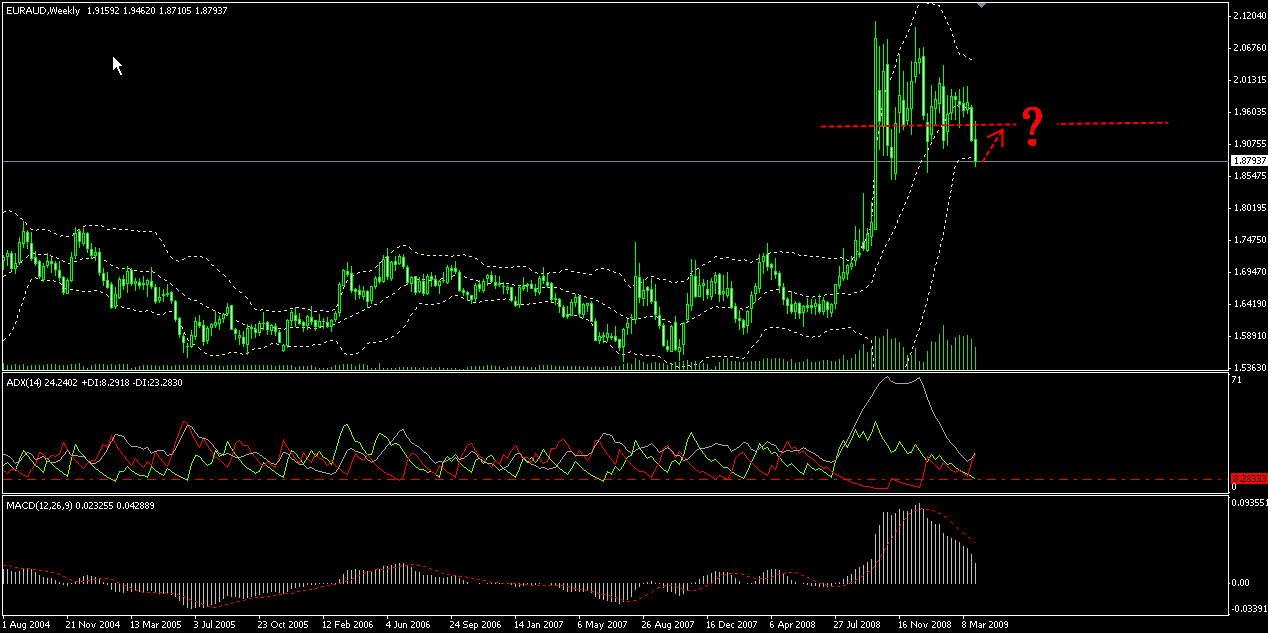
Task: Click MACD scale value 0.093551
Action: pos(1249,505)
